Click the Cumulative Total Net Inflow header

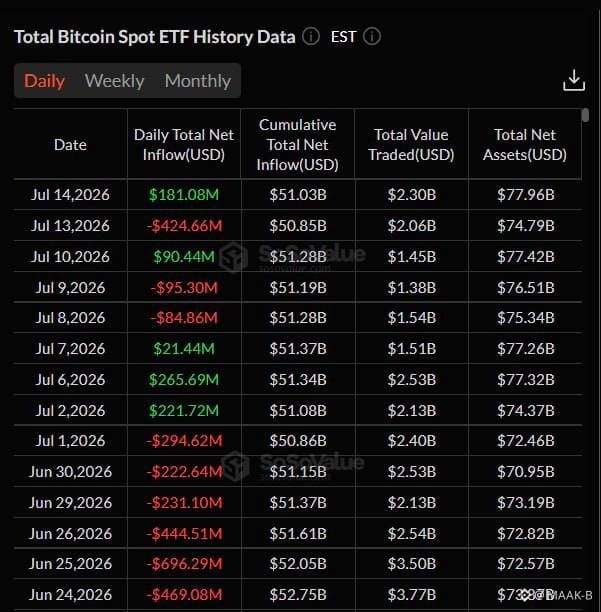[297, 145]
